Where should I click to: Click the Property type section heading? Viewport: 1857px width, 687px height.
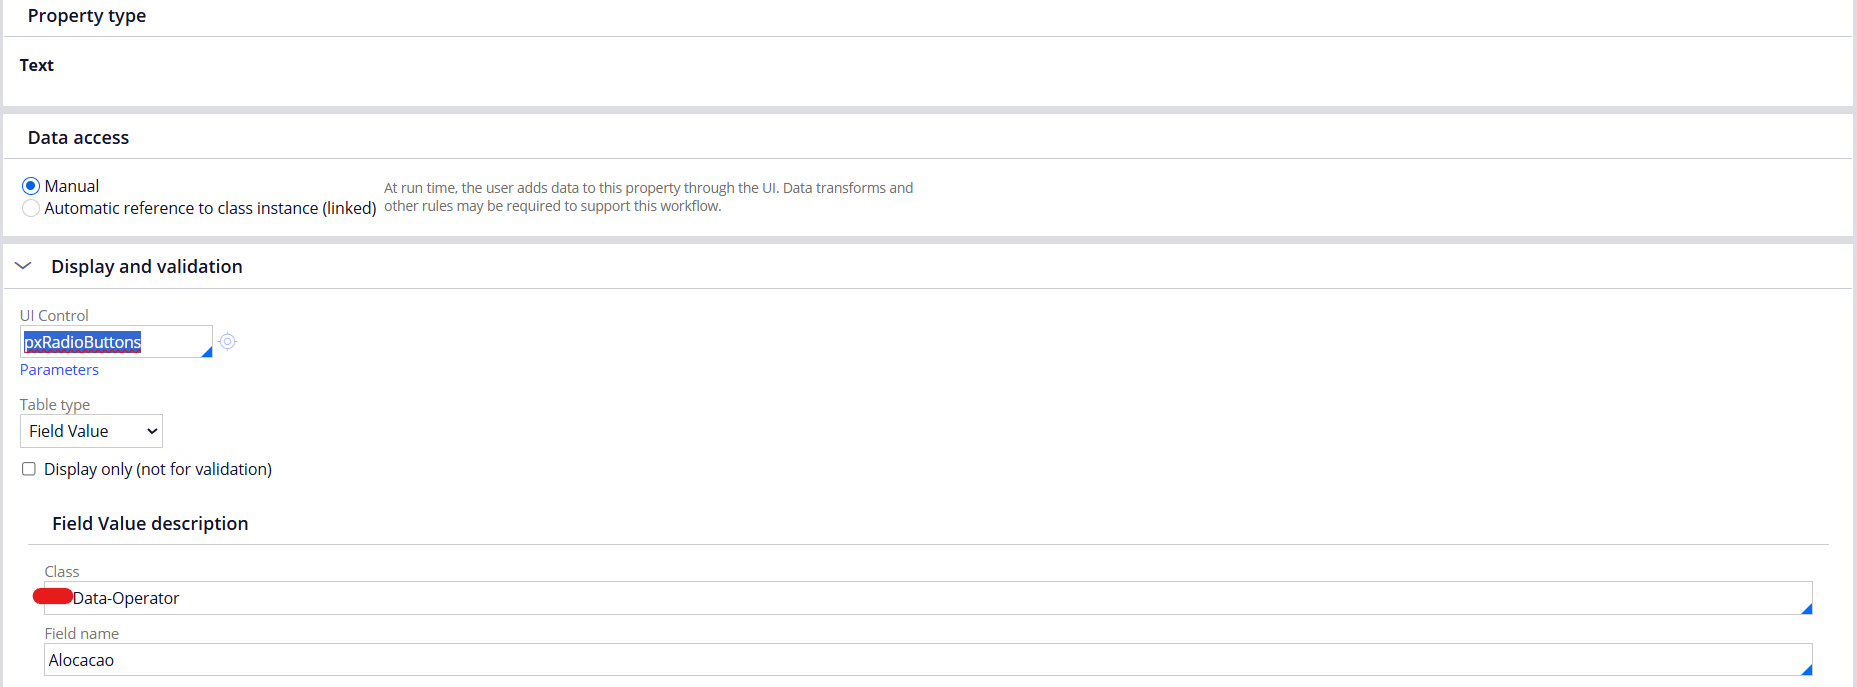click(x=87, y=16)
